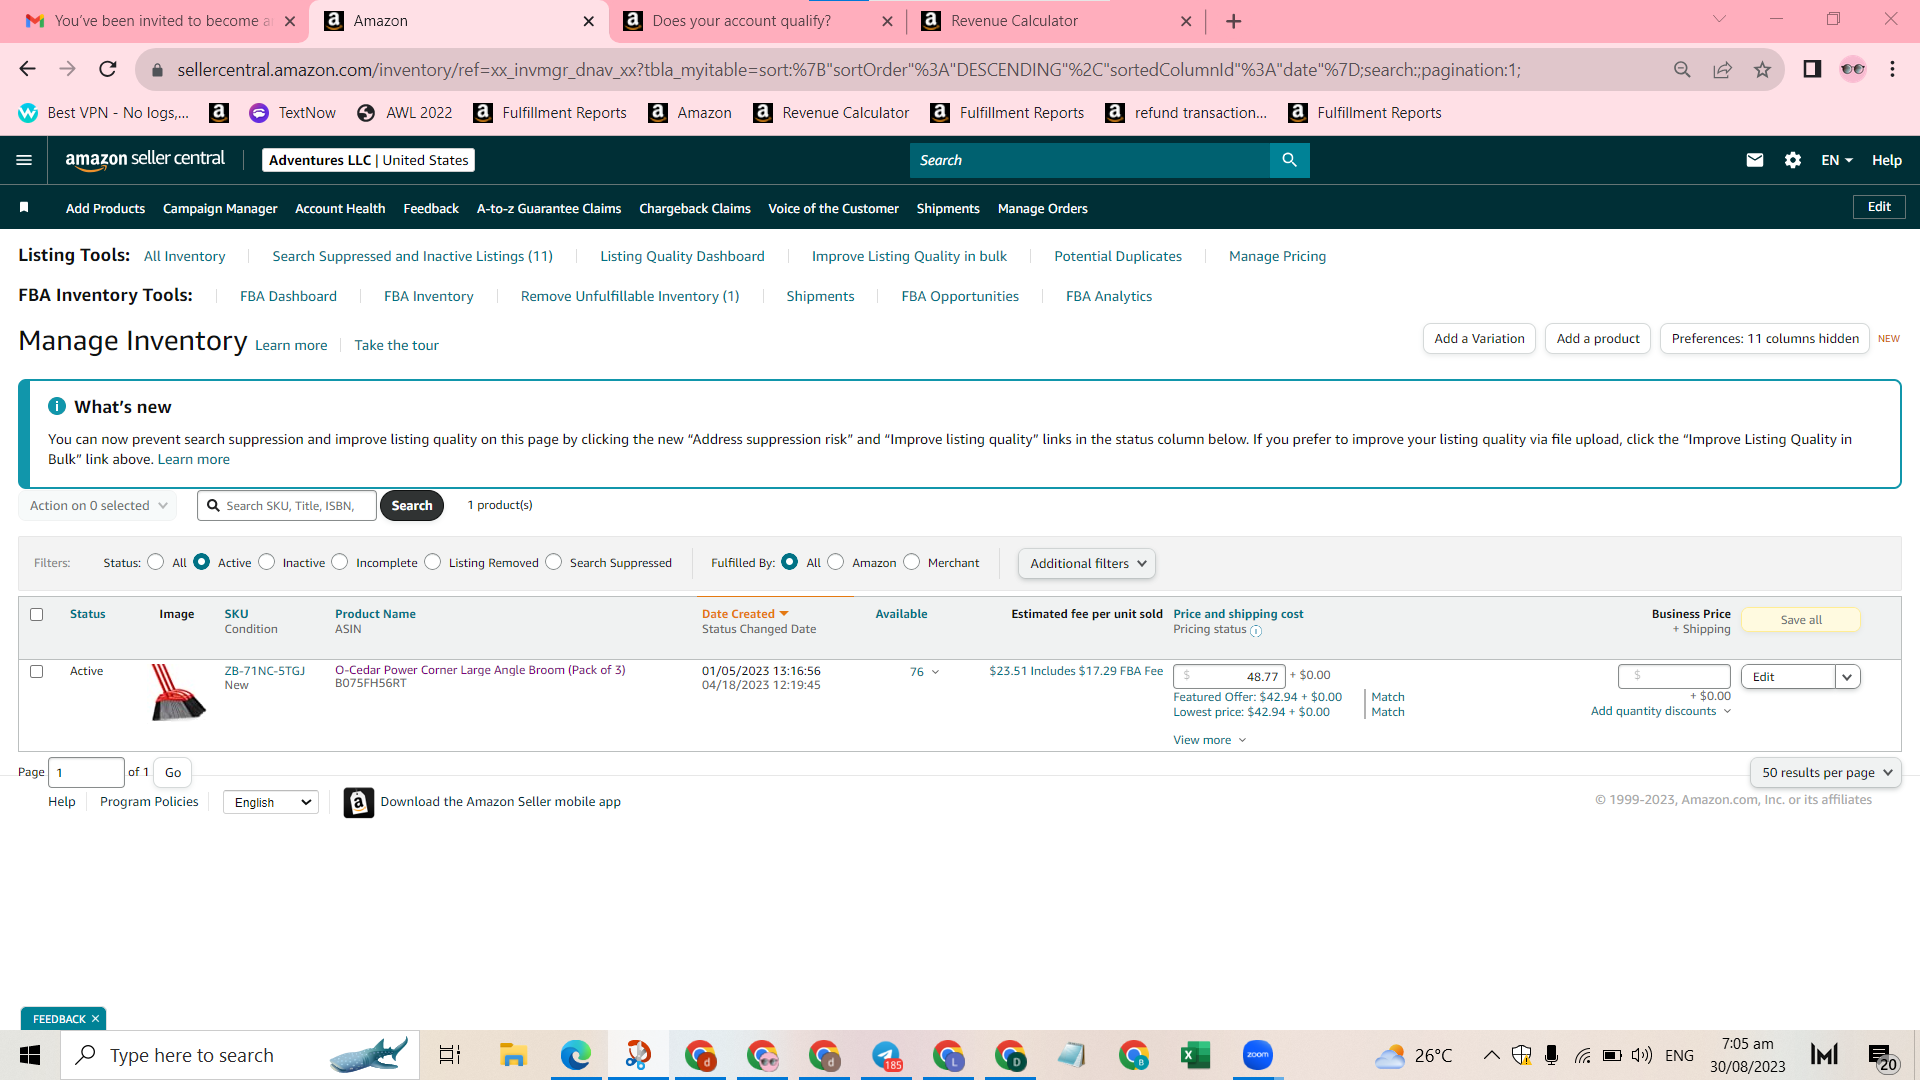Open the settings gear icon

tap(1793, 160)
